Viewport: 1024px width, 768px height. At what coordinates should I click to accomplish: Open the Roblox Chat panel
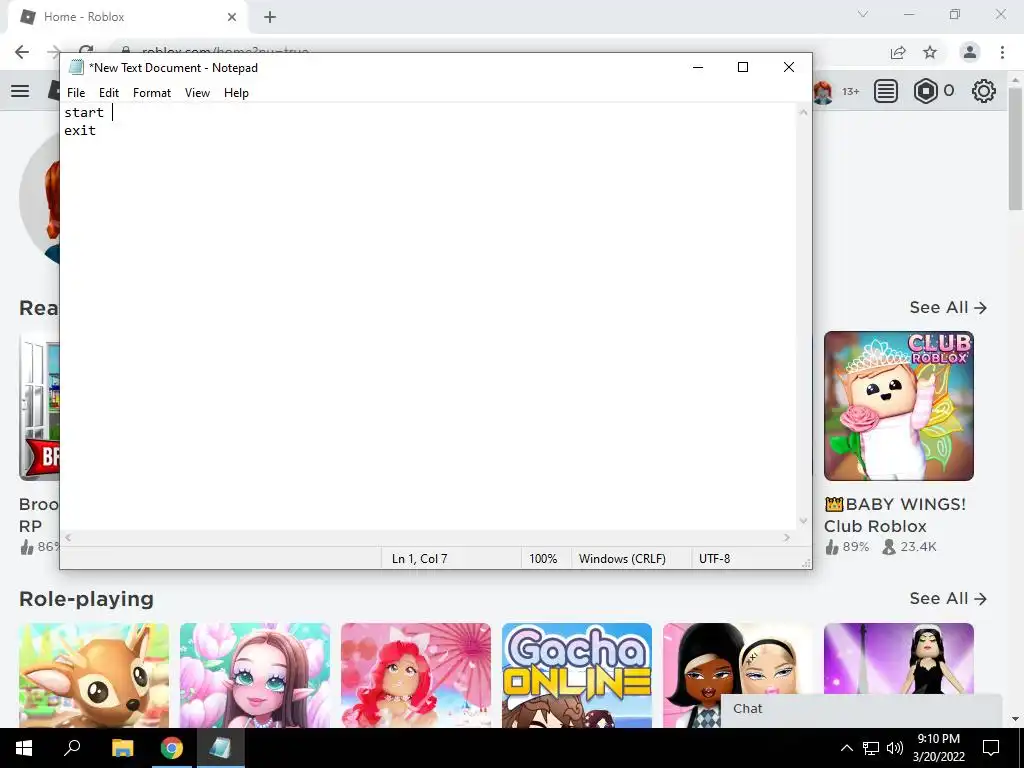[x=861, y=709]
